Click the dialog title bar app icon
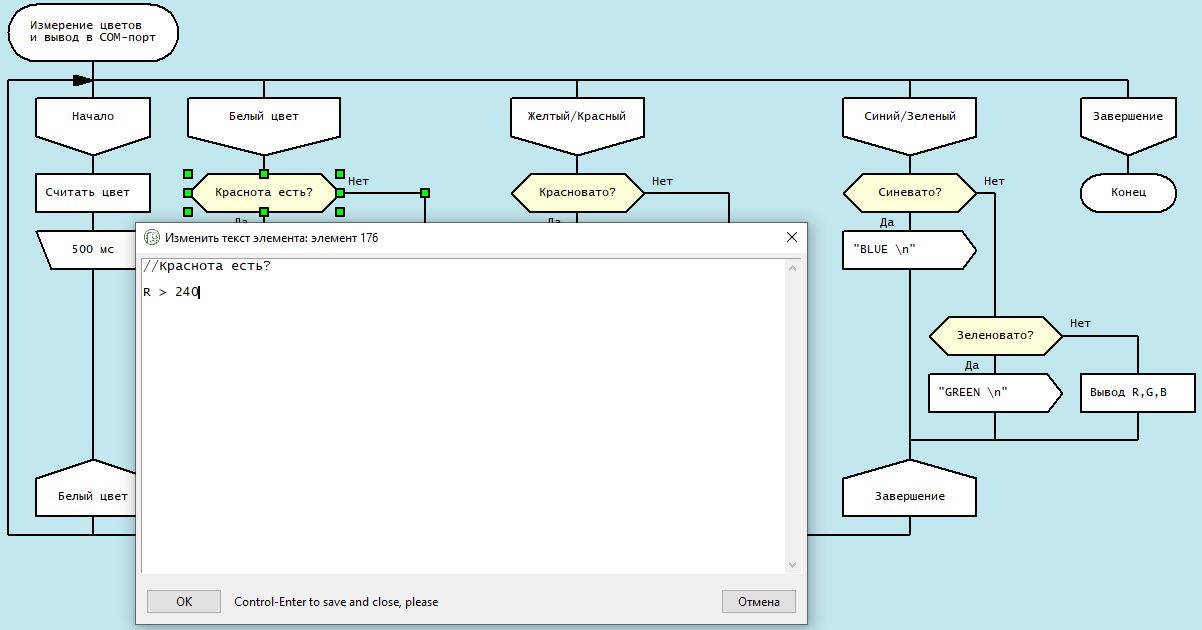 click(152, 237)
